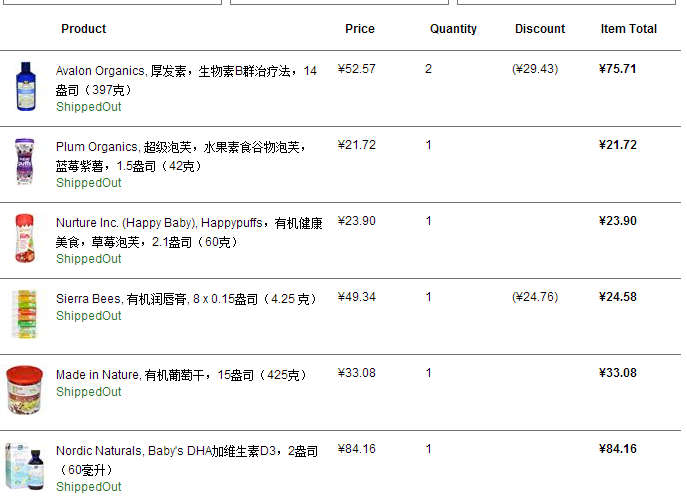The image size is (687, 498).
Task: Open the Plum Organics product link
Action: (180, 146)
